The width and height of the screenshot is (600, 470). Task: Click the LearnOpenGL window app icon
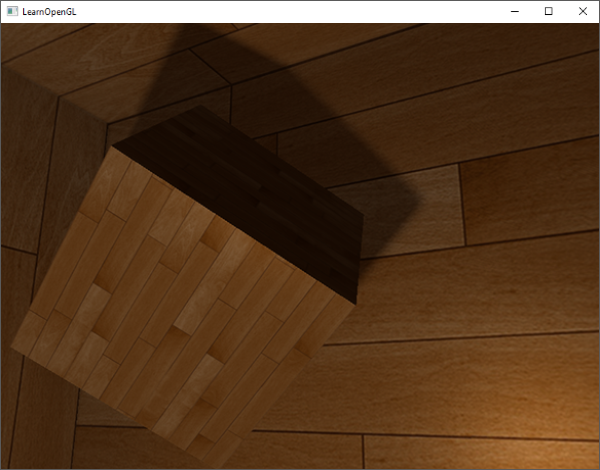pyautogui.click(x=12, y=11)
